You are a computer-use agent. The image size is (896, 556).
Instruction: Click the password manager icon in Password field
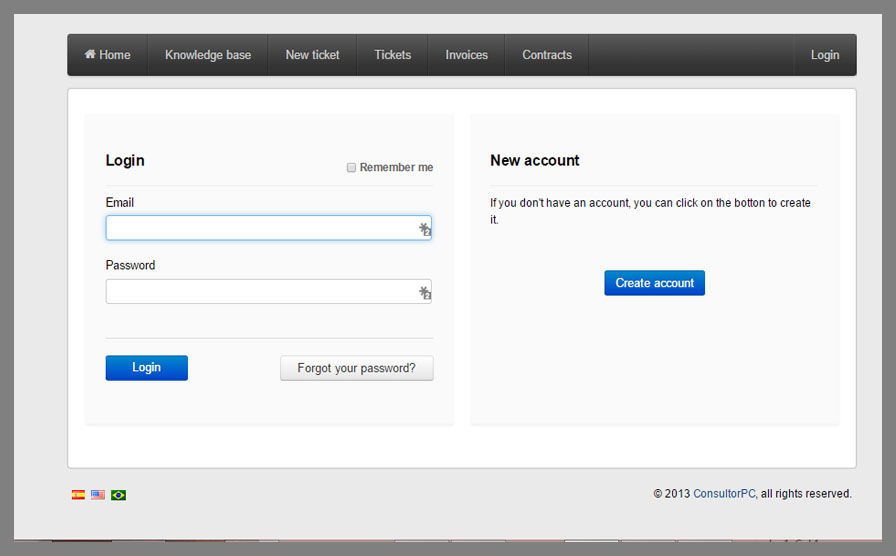[x=425, y=293]
